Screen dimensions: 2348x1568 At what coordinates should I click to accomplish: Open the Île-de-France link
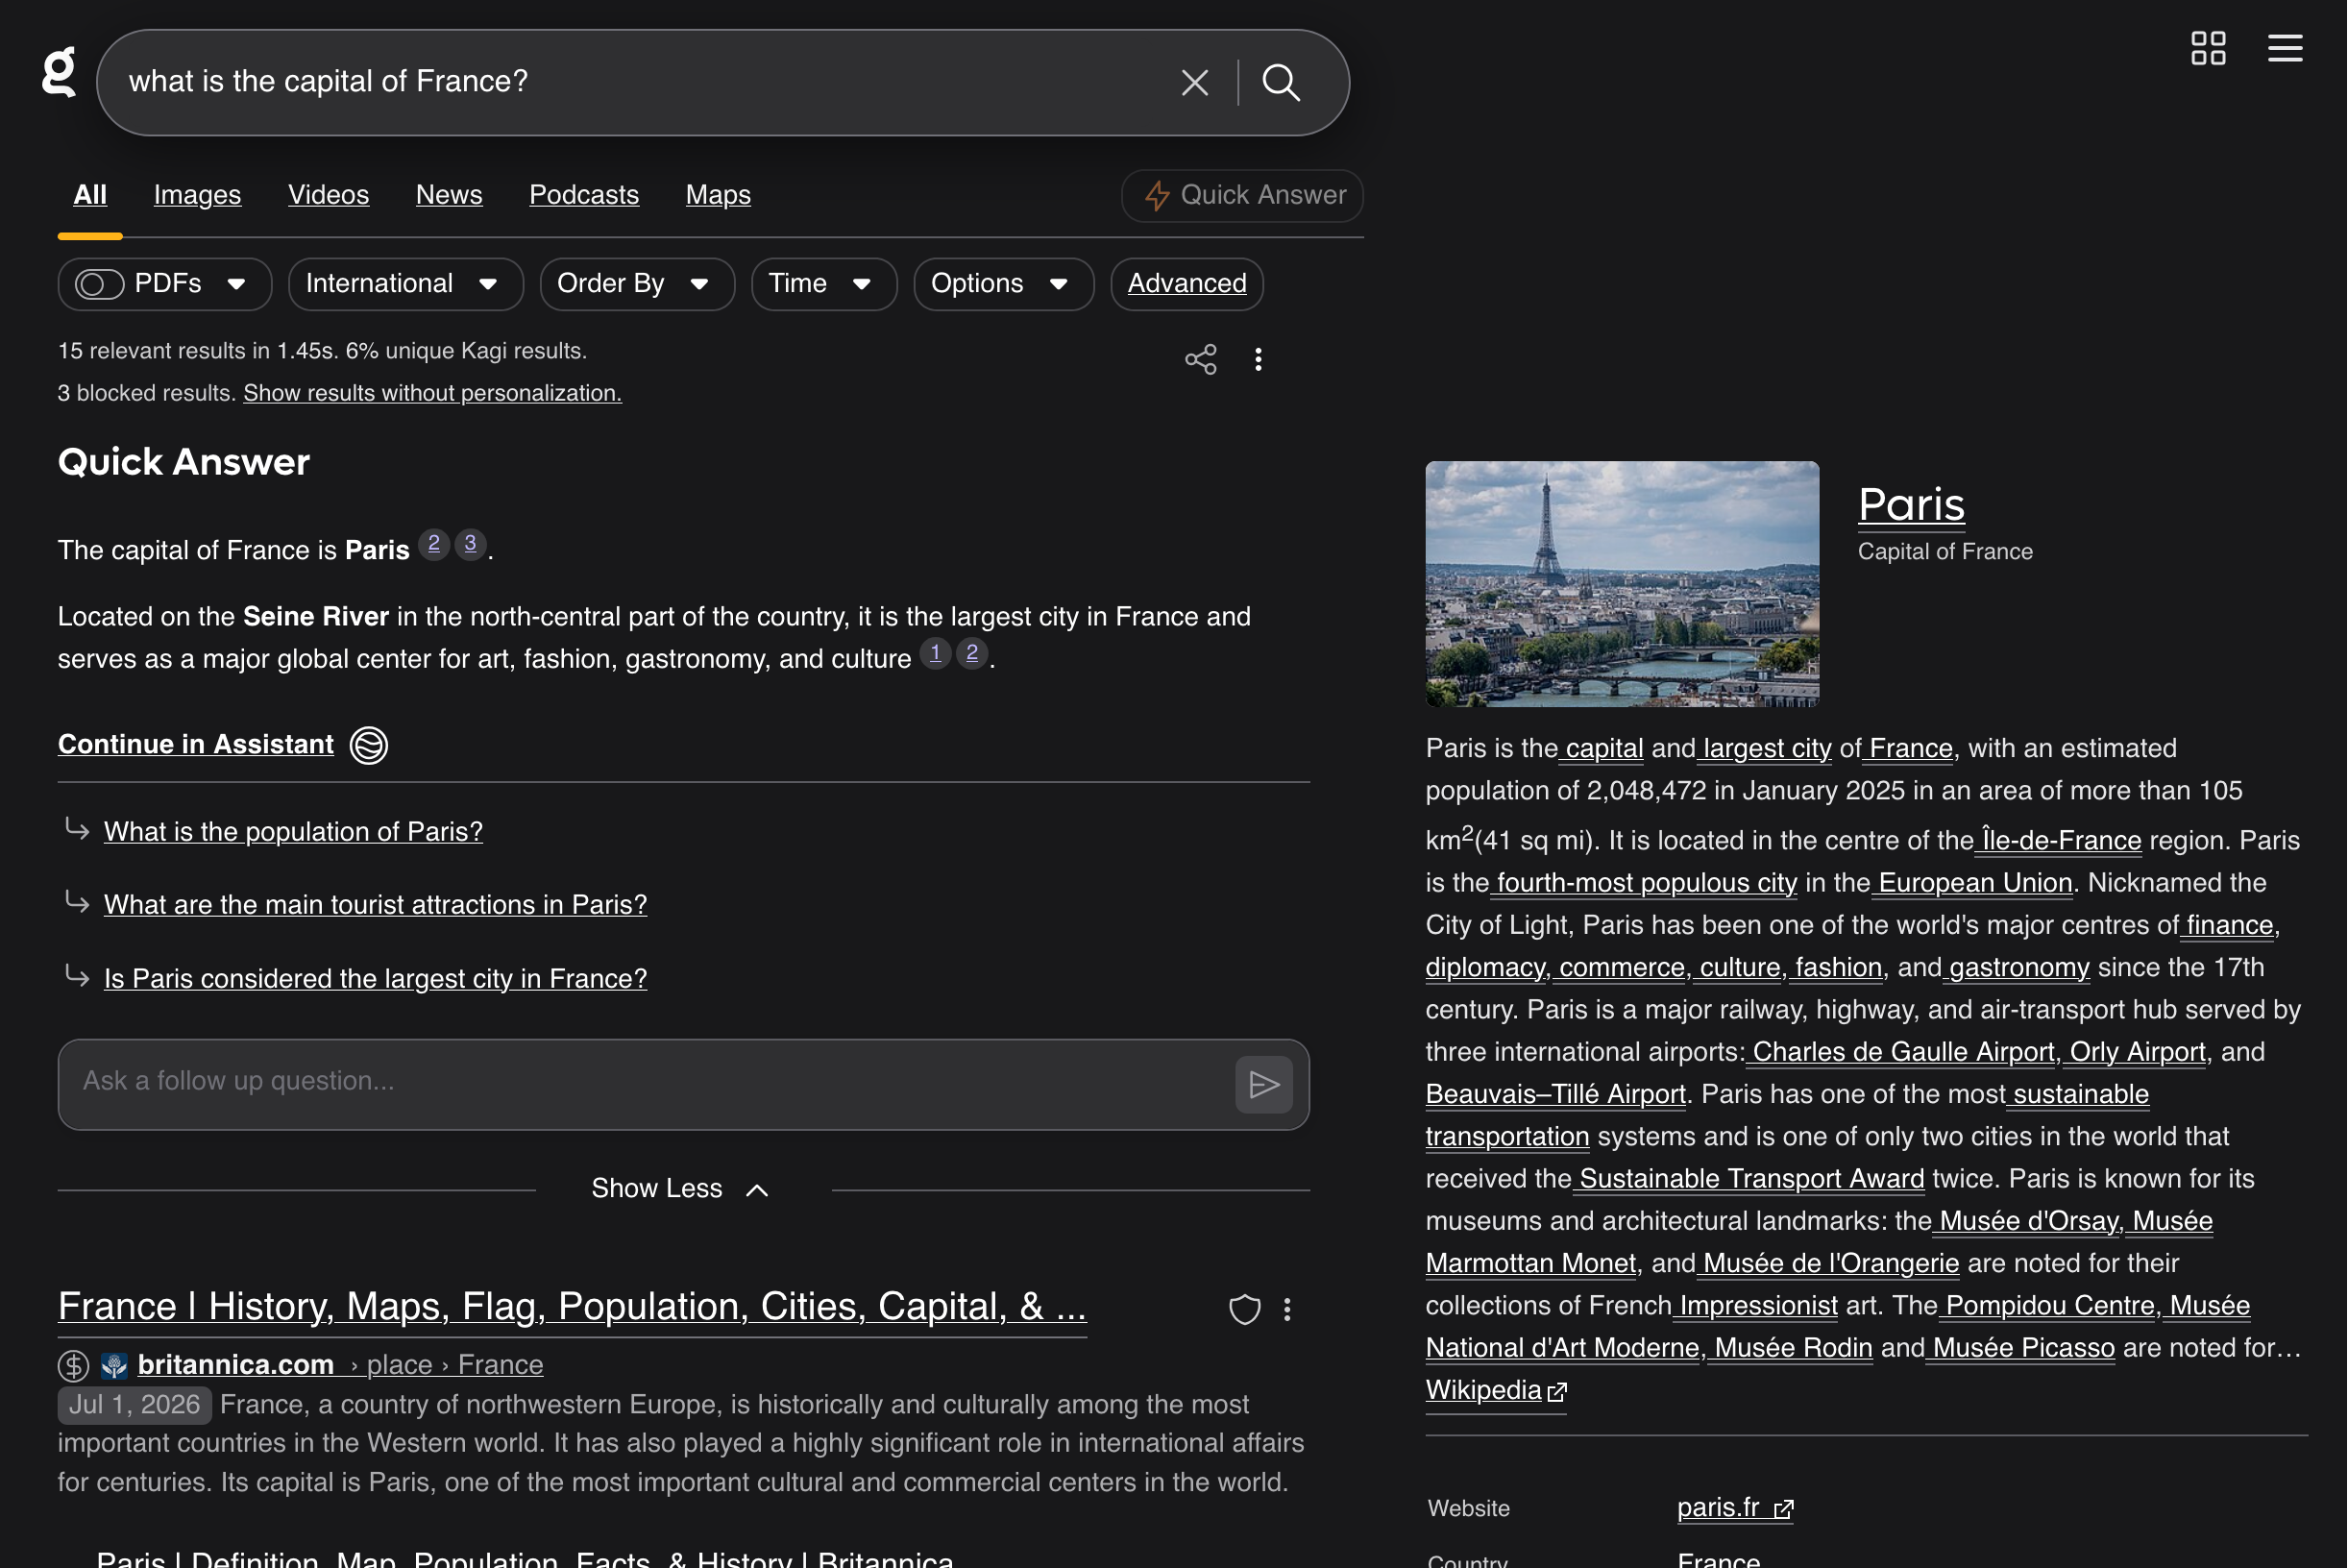click(x=2059, y=841)
